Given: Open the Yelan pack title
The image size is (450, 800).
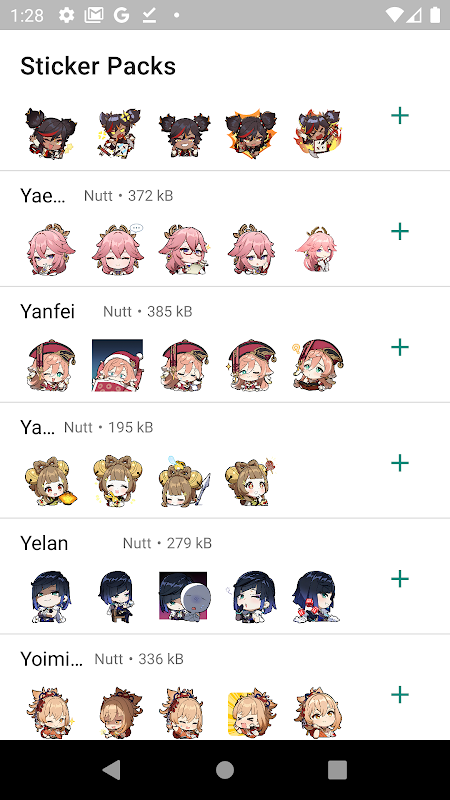Looking at the screenshot, I should click(x=44, y=543).
